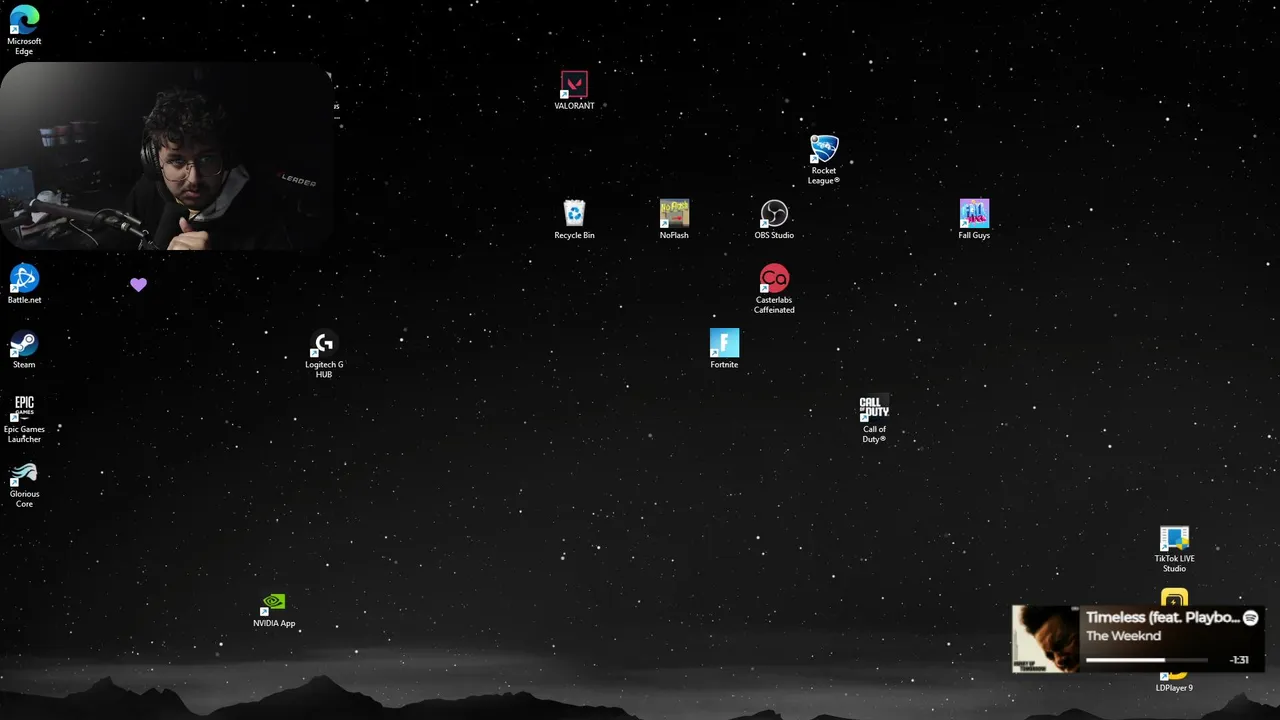
Task: Launch VALORANT from the desktop
Action: 574,90
